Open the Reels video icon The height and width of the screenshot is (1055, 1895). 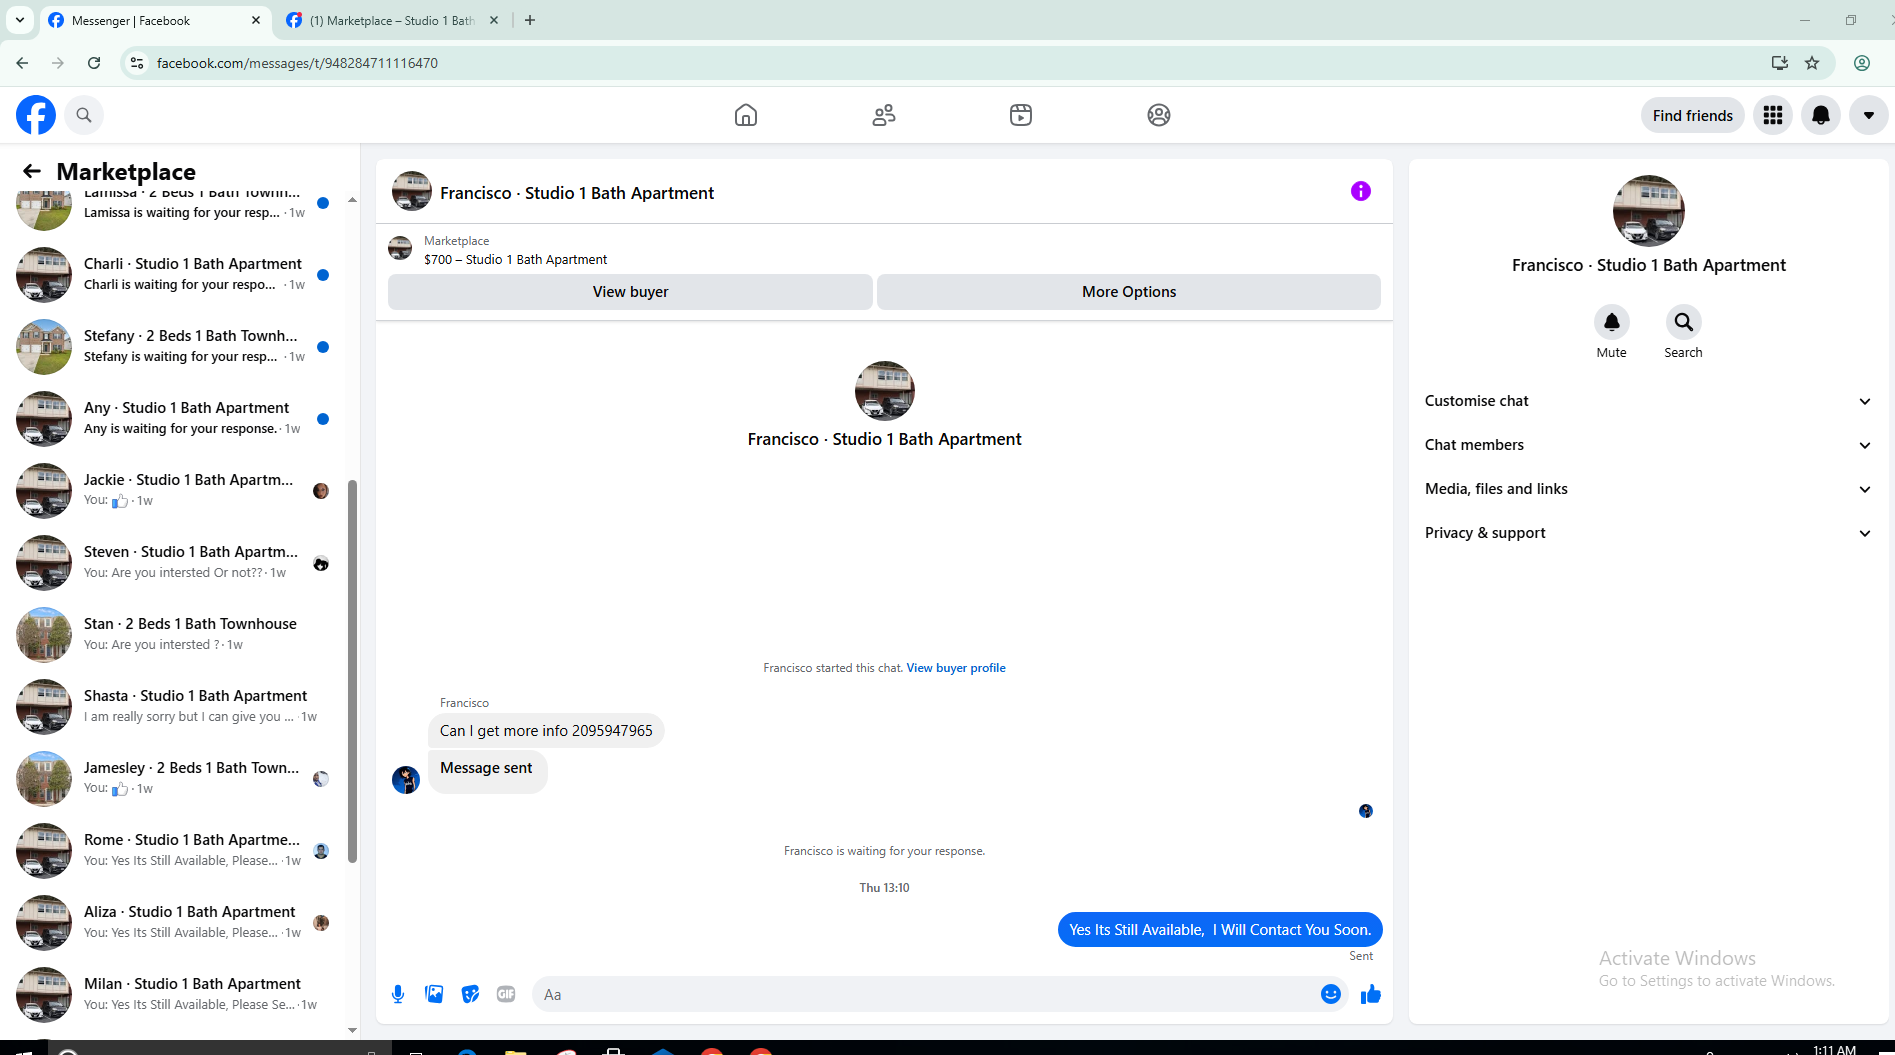(1021, 115)
